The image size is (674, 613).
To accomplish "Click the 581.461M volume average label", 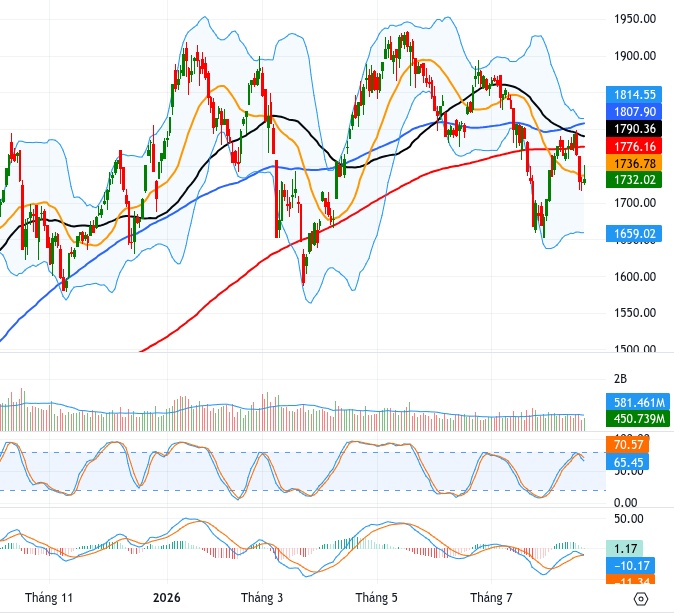I will [x=638, y=403].
